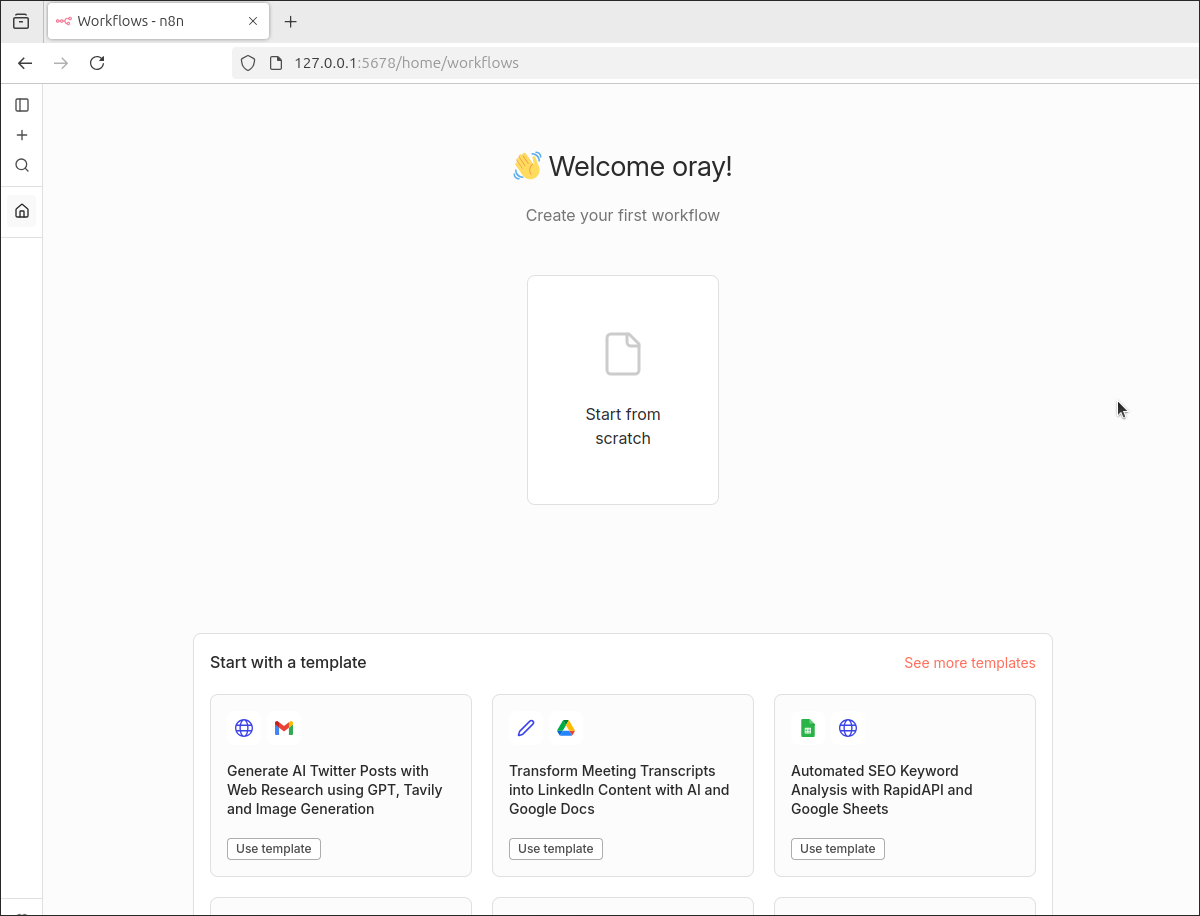Use template for Meeting Transcripts to LinkedIn
The image size is (1200, 916).
point(556,849)
